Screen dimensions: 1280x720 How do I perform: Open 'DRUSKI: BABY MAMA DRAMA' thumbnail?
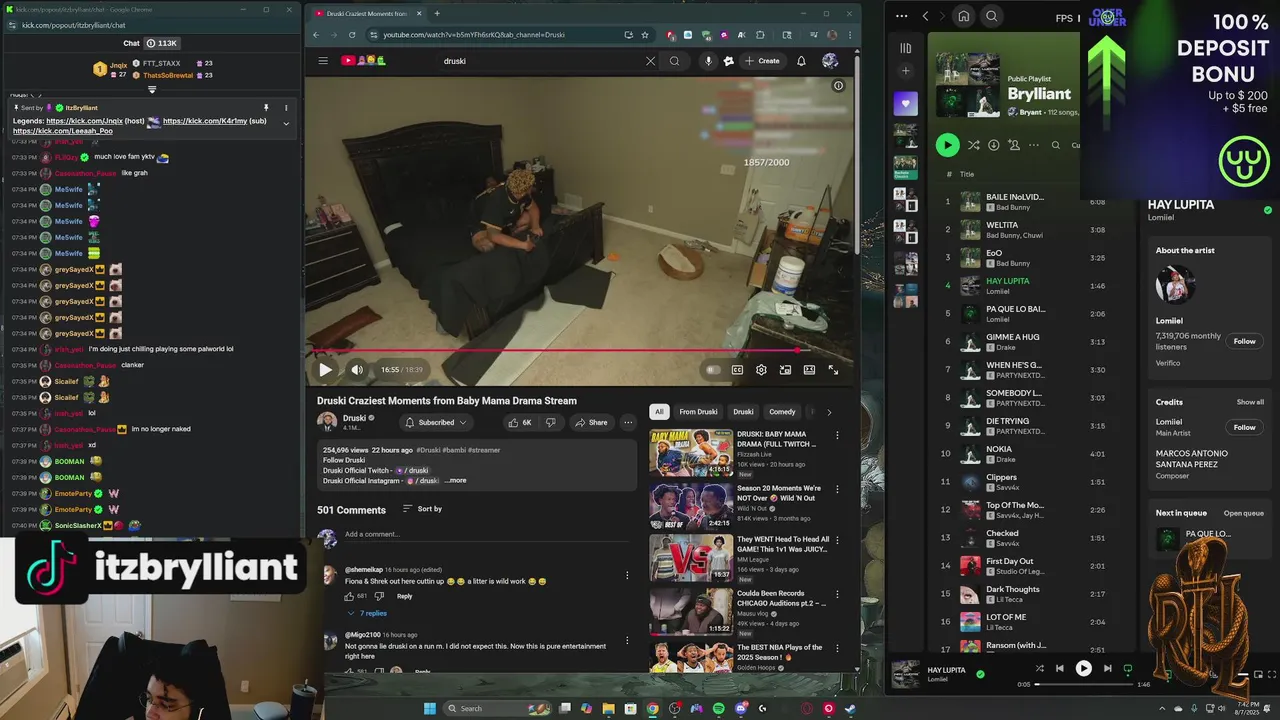click(x=691, y=453)
